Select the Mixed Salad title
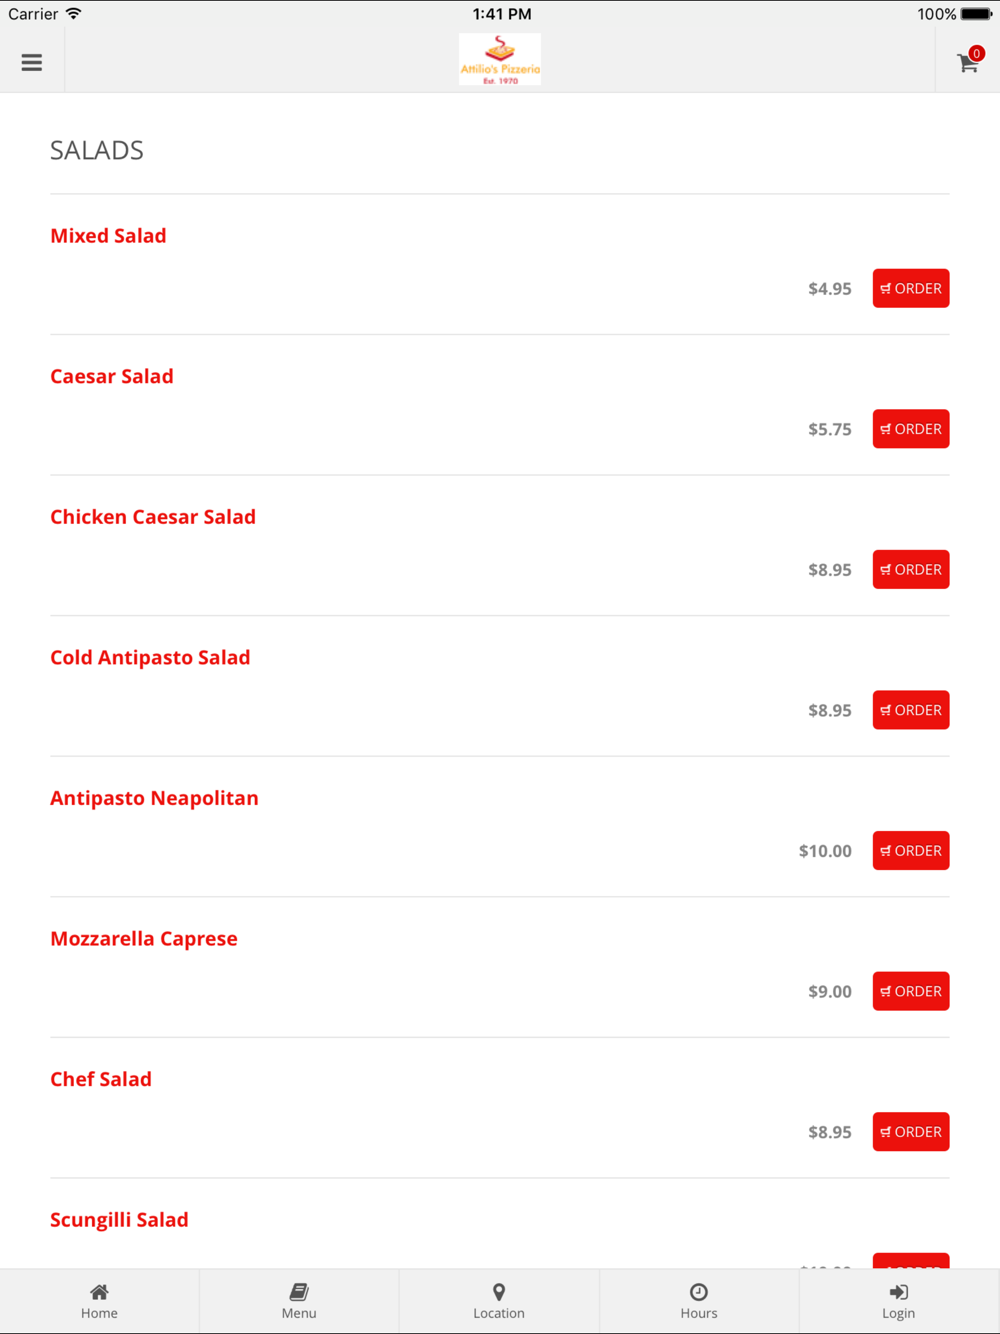 pos(108,236)
